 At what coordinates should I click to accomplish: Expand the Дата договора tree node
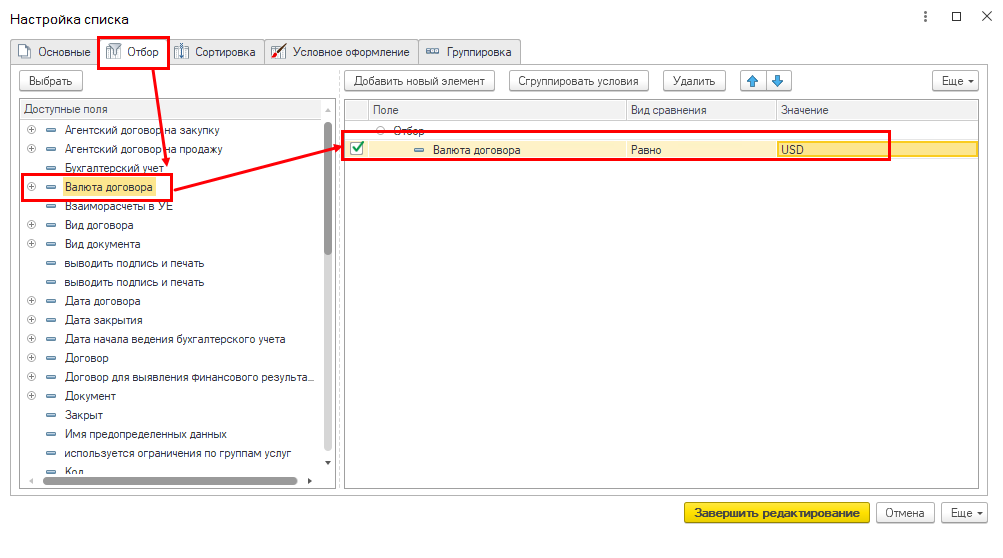31,301
